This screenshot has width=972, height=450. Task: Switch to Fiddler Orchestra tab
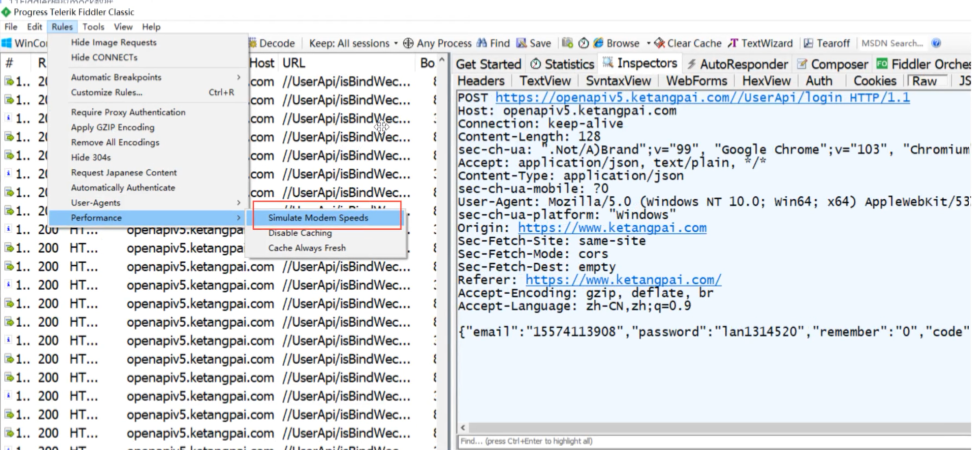point(923,64)
